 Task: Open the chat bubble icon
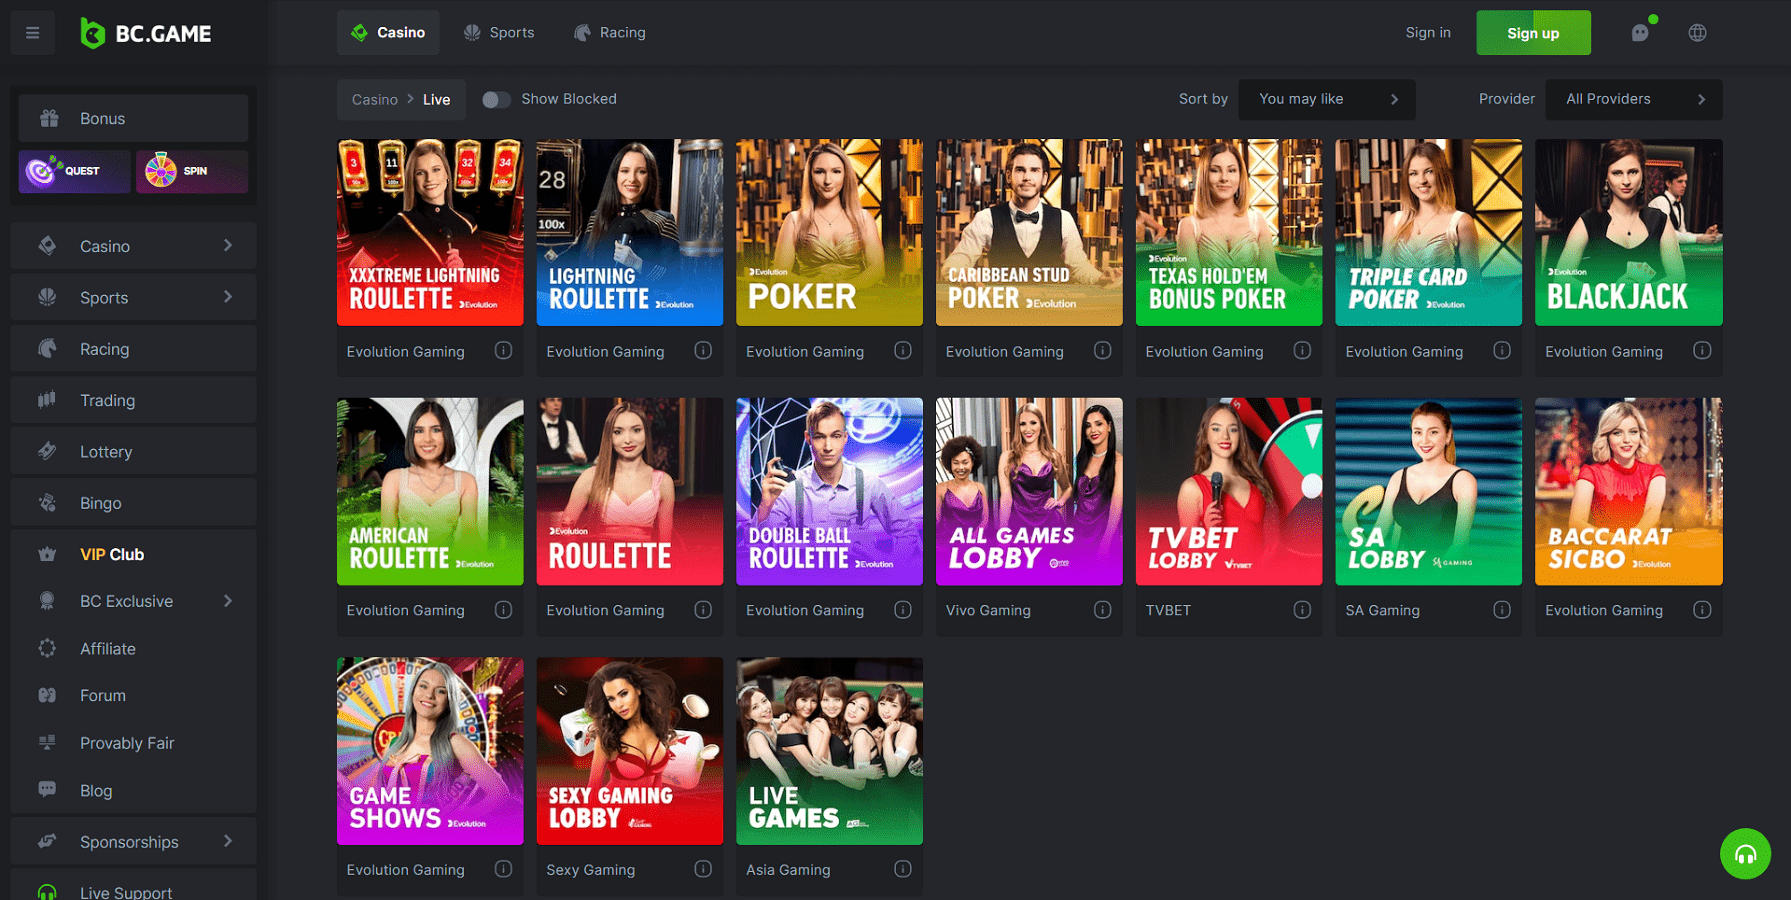(x=1640, y=33)
